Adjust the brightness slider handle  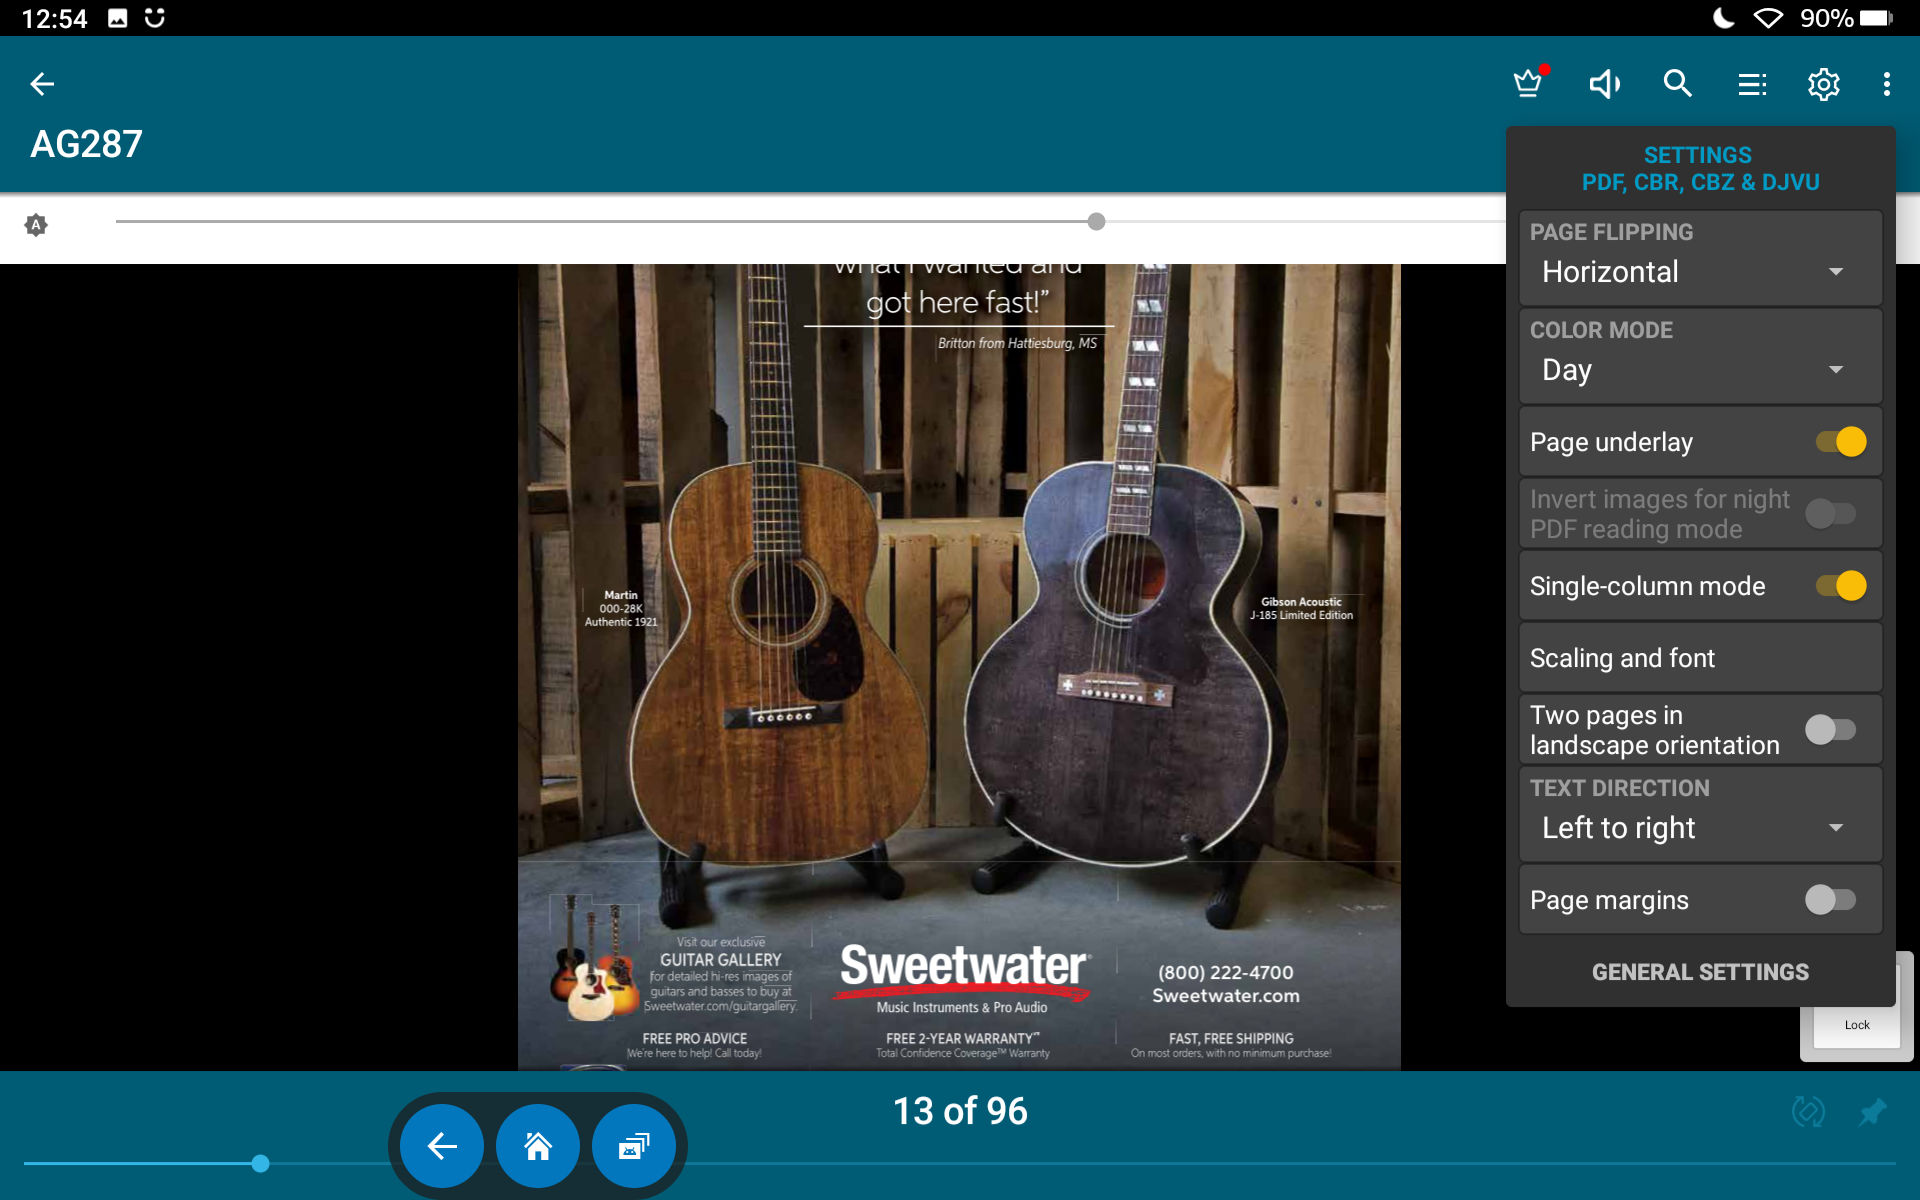pyautogui.click(x=1096, y=222)
